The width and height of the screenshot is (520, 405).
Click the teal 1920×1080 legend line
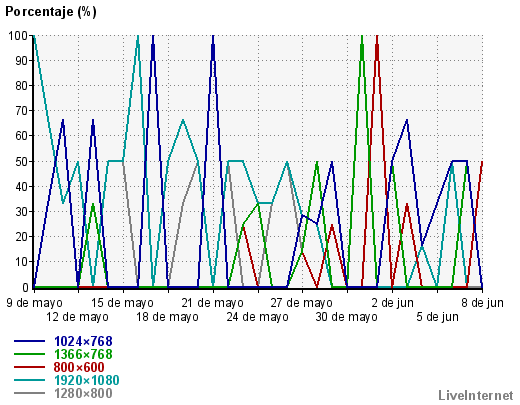click(29, 380)
